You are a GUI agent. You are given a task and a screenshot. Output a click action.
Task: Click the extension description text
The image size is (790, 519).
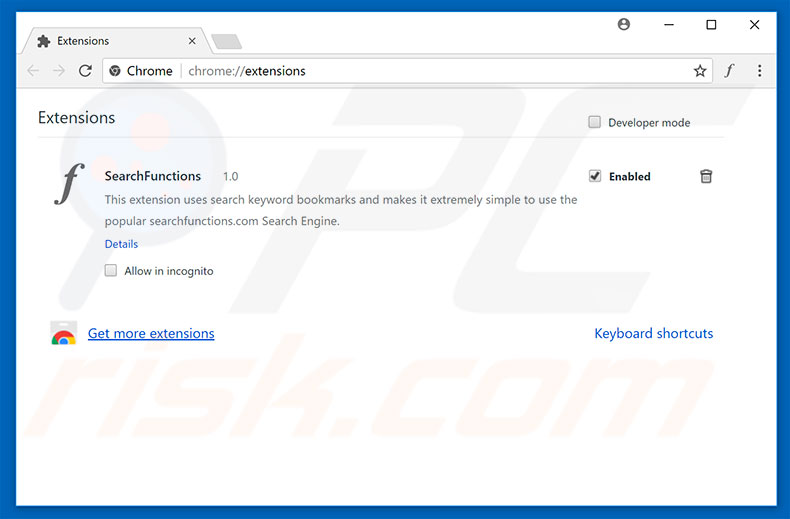341,210
